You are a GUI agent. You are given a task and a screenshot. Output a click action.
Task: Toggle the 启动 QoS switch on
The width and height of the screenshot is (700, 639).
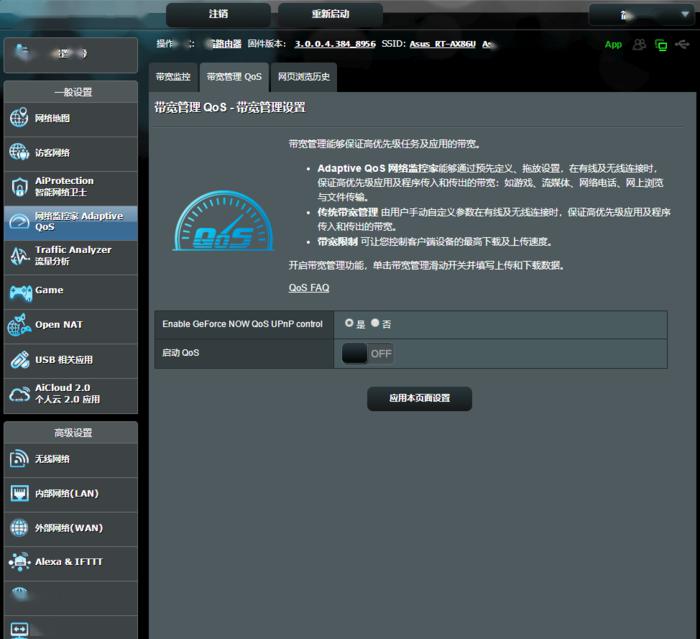pyautogui.click(x=367, y=354)
